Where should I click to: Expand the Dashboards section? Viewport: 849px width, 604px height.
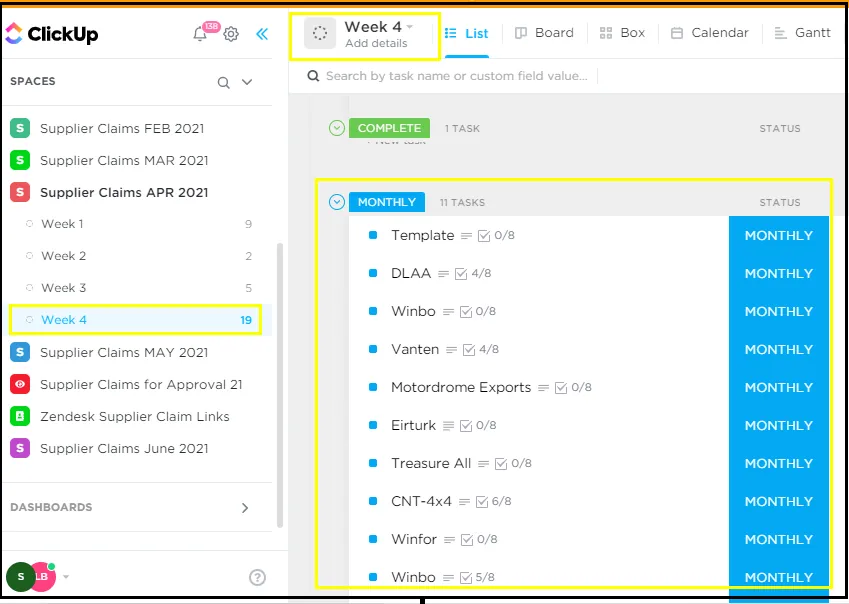point(245,508)
